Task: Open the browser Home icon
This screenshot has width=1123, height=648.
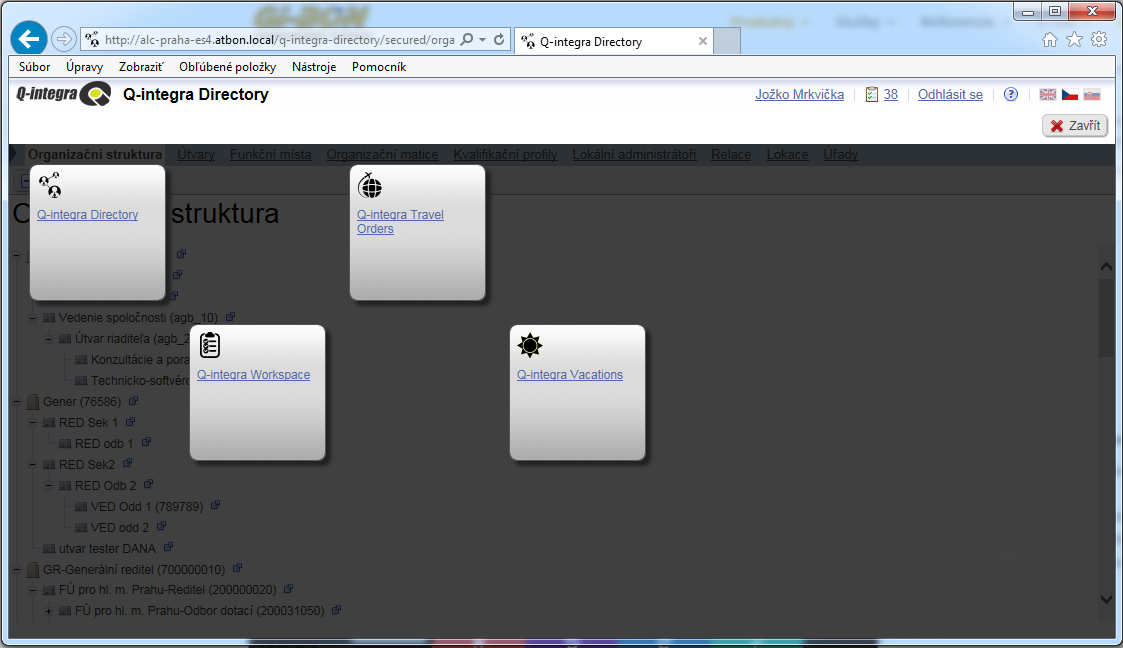Action: tap(1050, 40)
